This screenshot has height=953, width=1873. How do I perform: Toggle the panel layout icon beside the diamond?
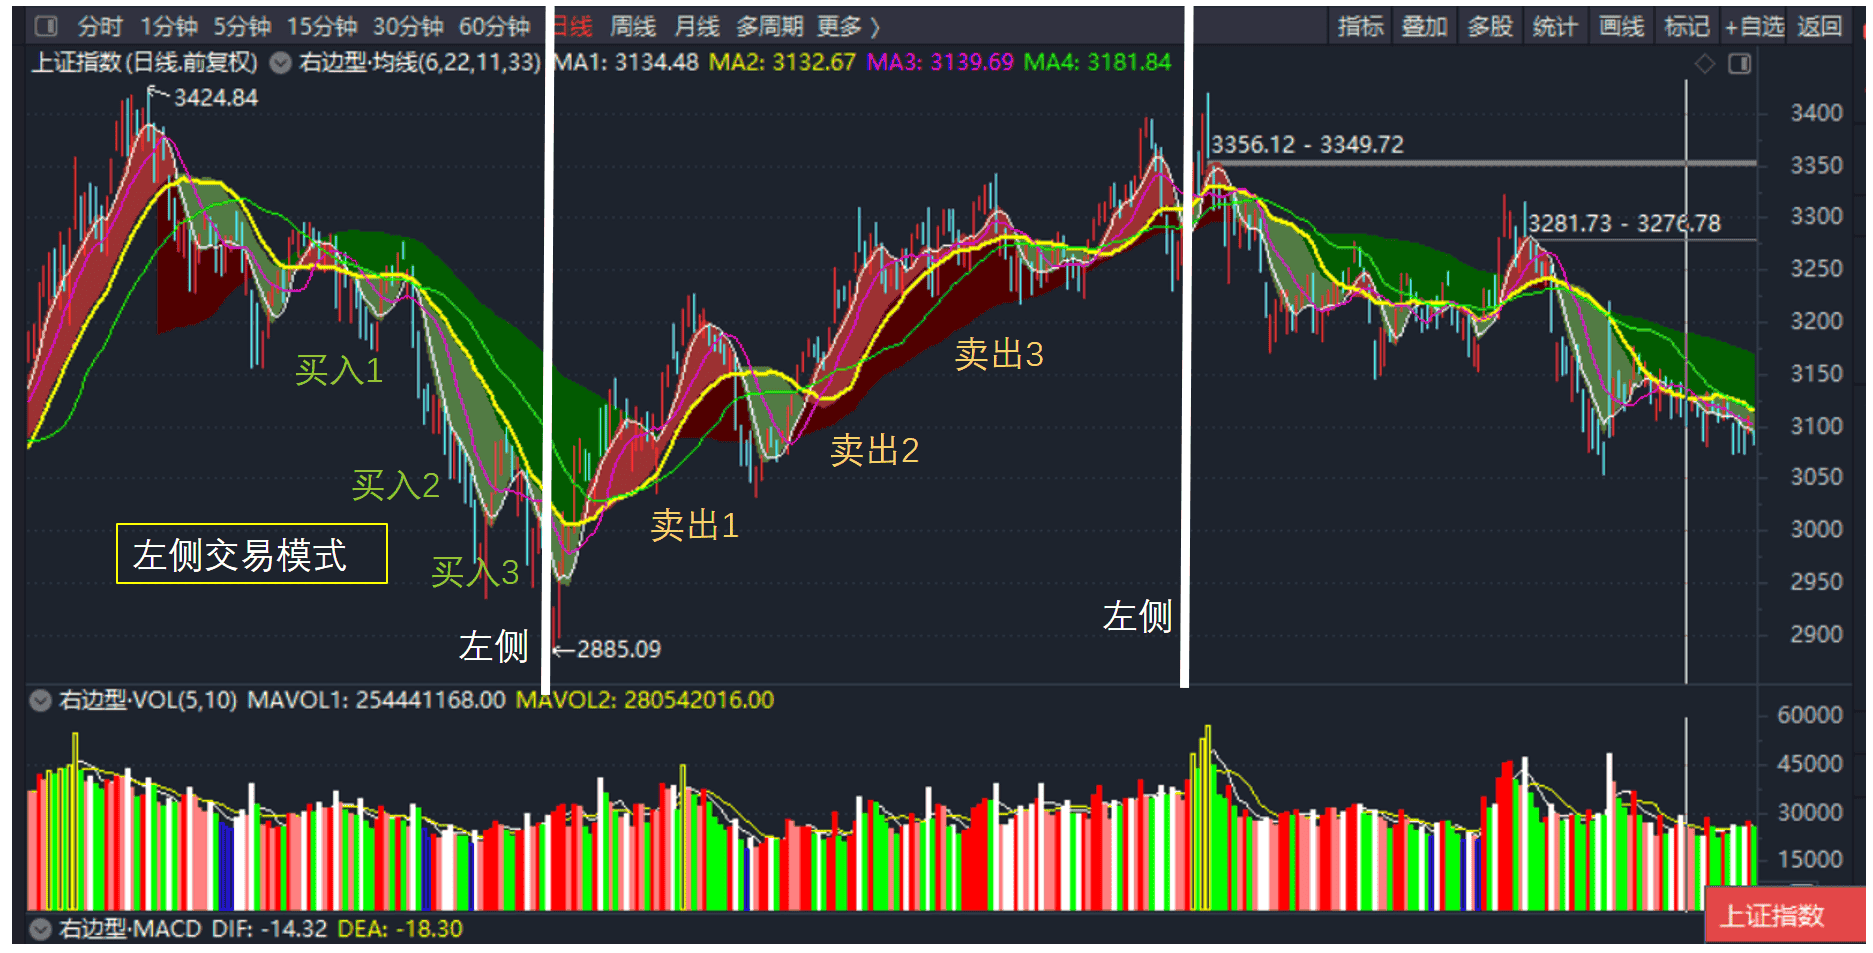tap(1740, 64)
